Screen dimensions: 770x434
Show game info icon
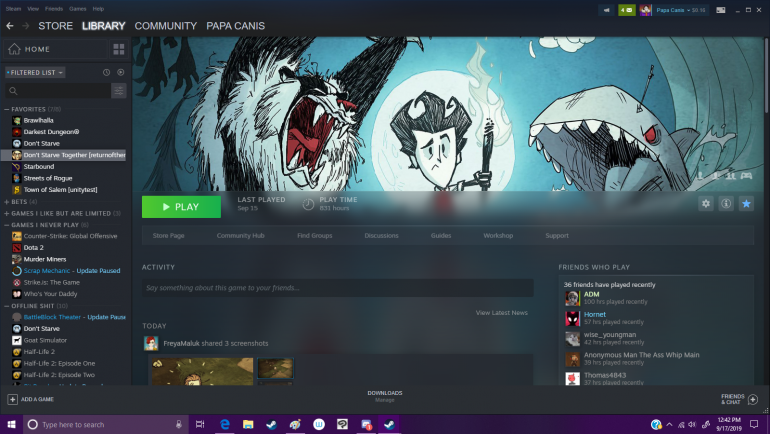tap(726, 203)
